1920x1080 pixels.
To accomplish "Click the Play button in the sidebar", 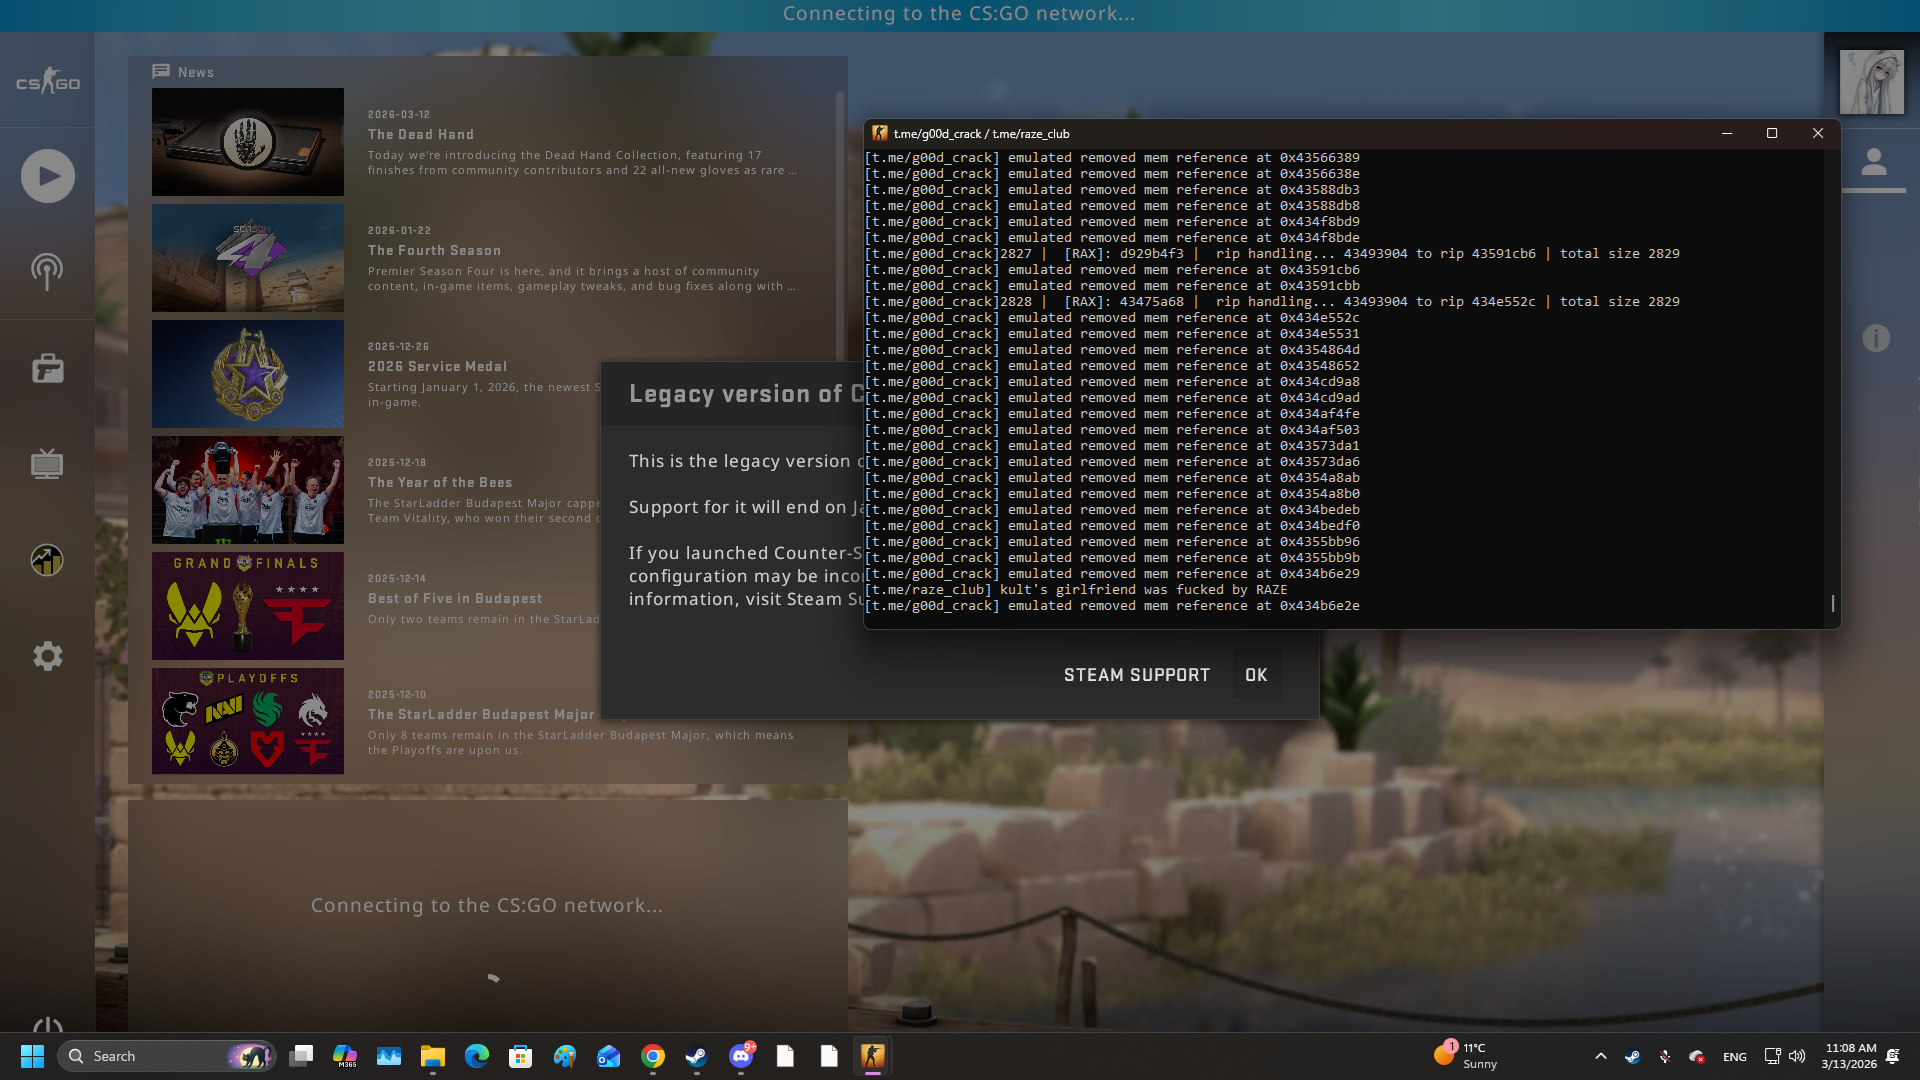I will 48,176.
